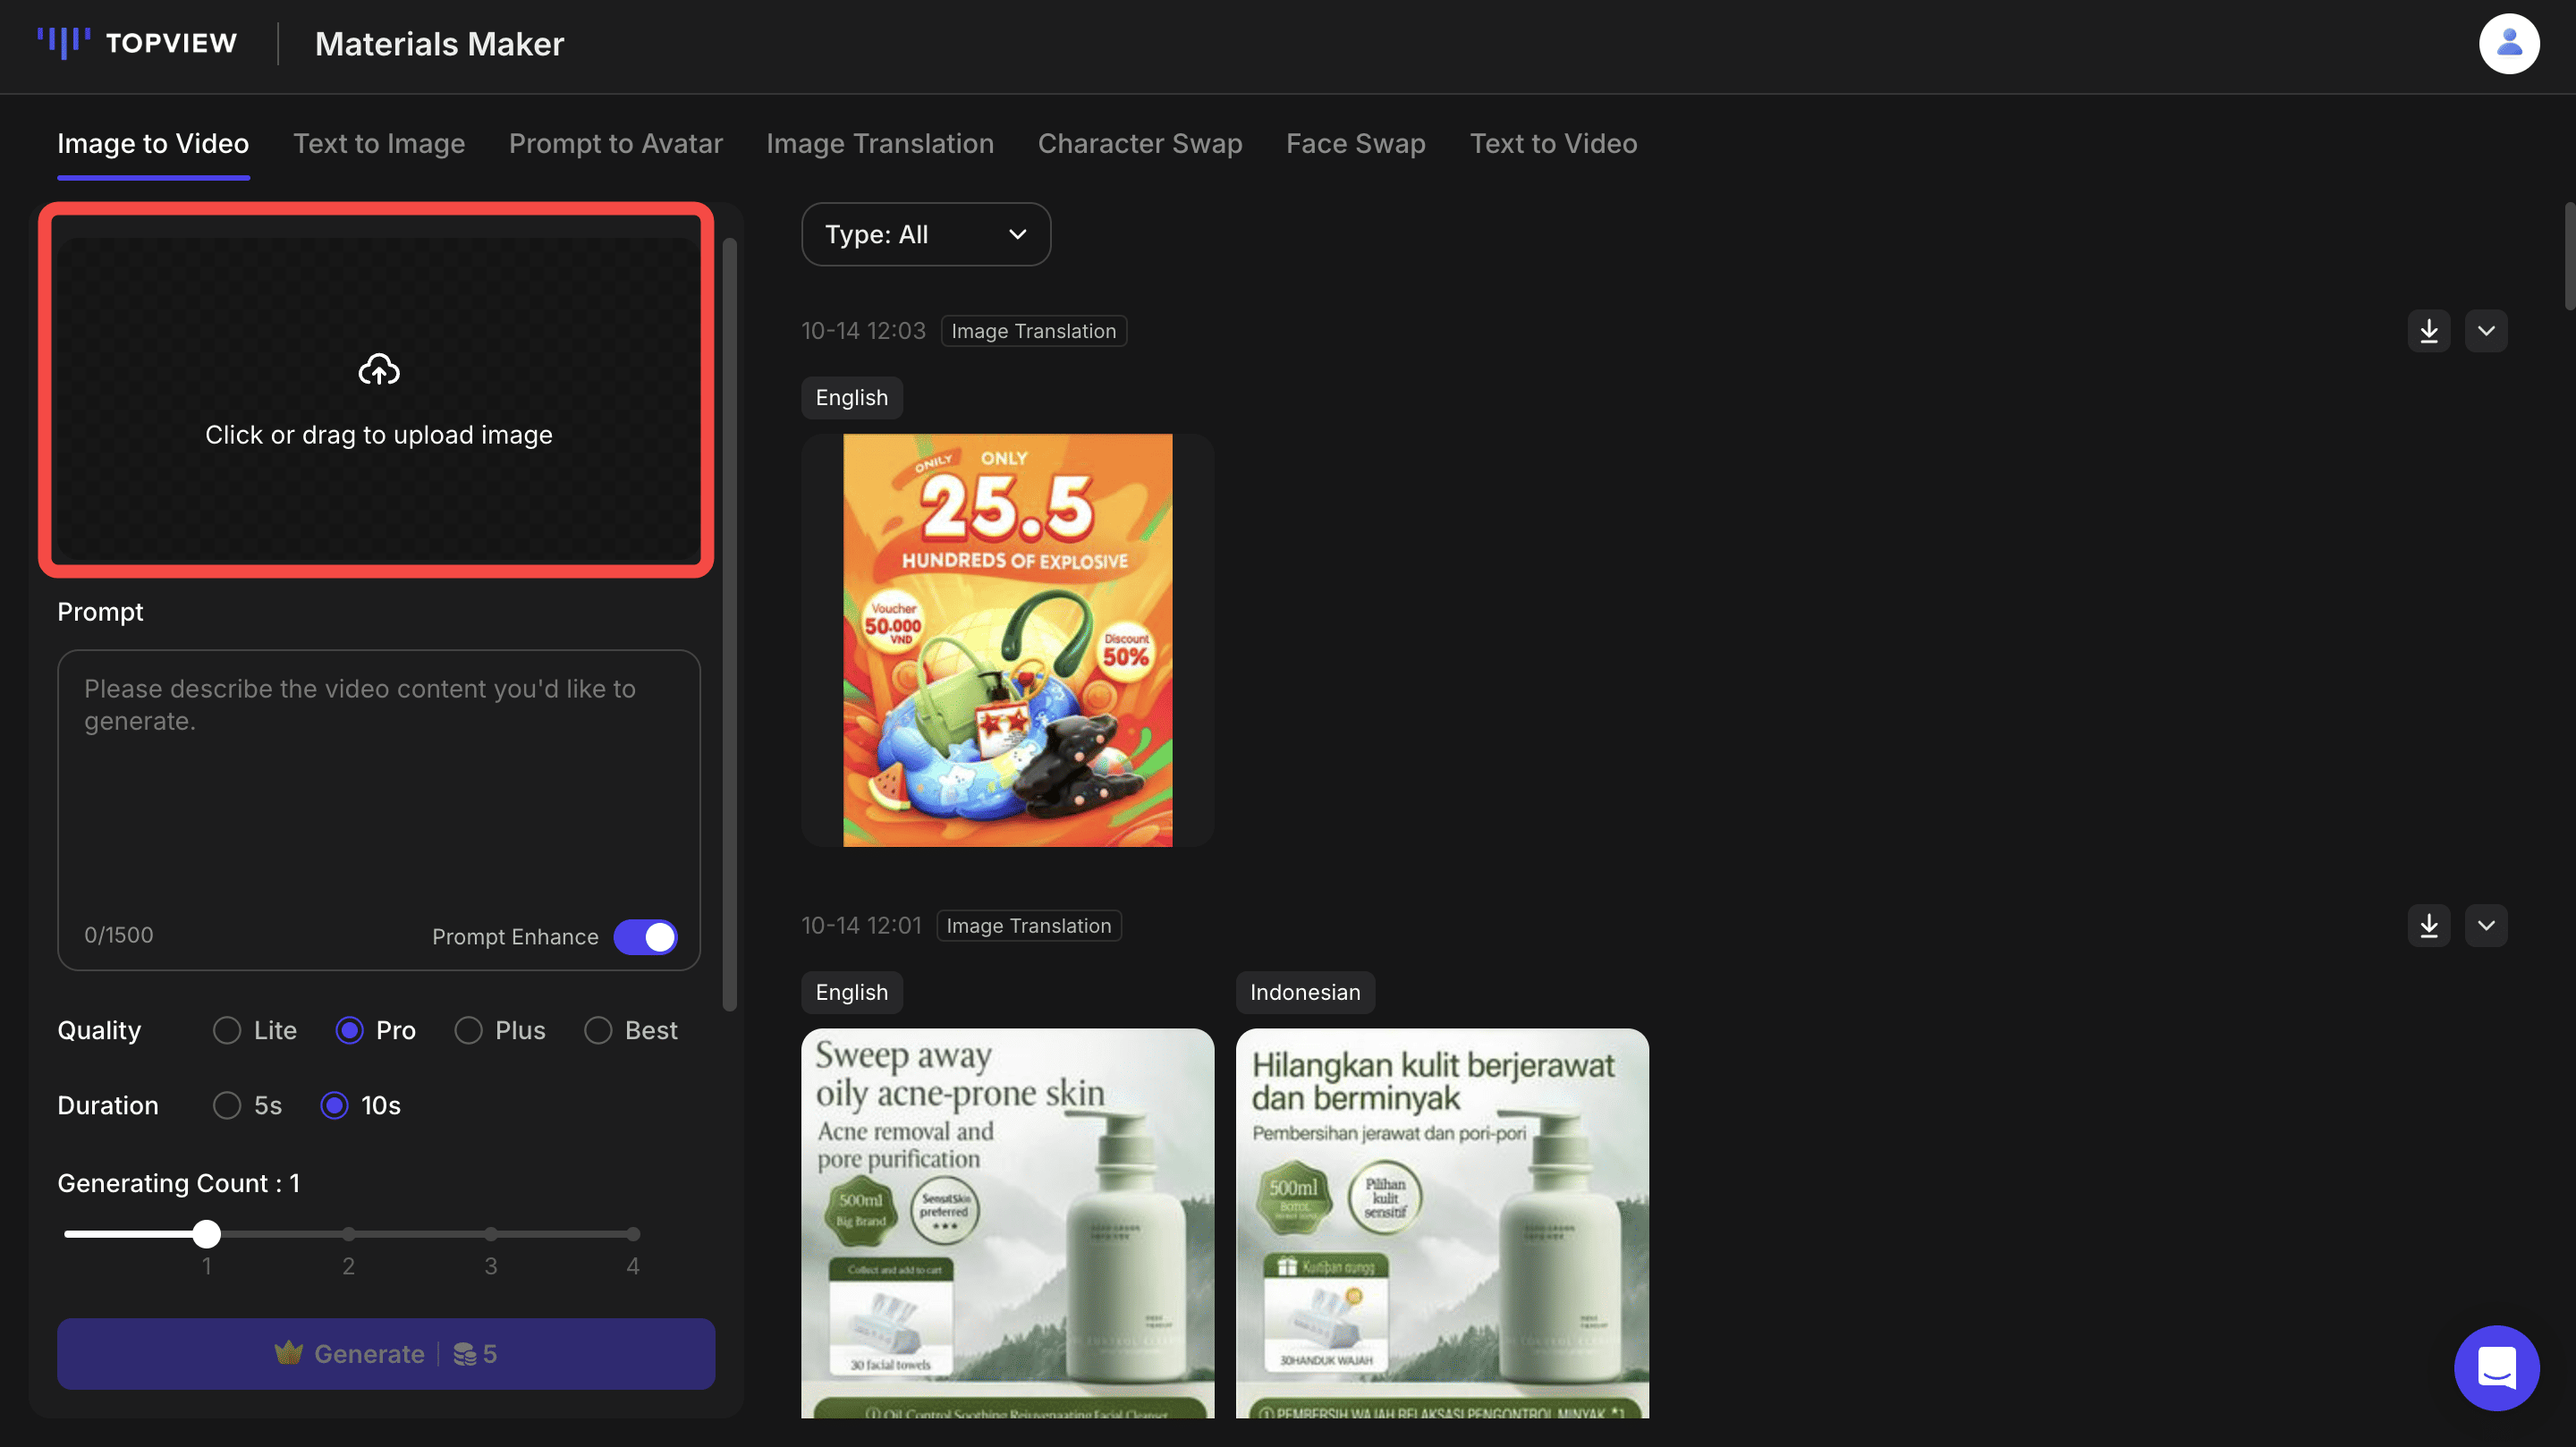2576x1447 pixels.
Task: Select Lite quality option
Action: pyautogui.click(x=228, y=1030)
